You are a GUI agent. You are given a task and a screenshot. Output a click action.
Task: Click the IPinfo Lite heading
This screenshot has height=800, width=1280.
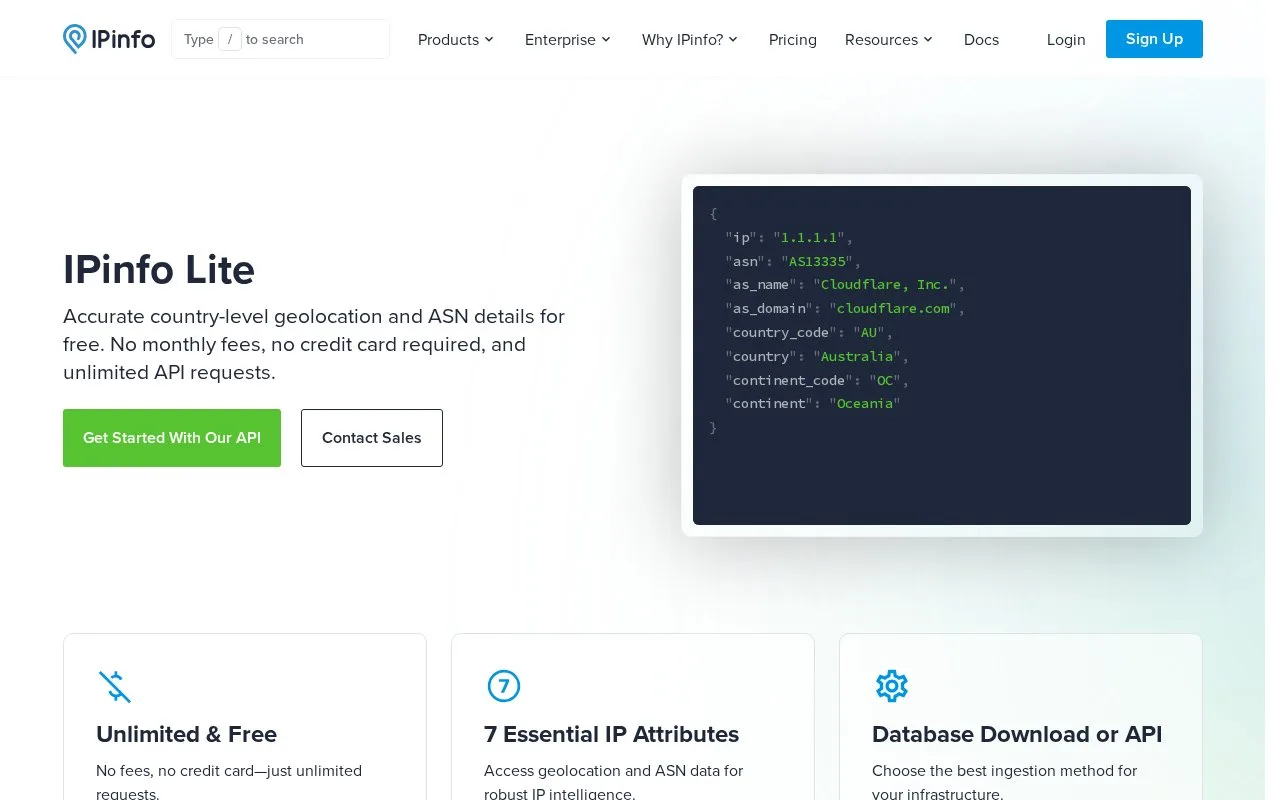159,270
